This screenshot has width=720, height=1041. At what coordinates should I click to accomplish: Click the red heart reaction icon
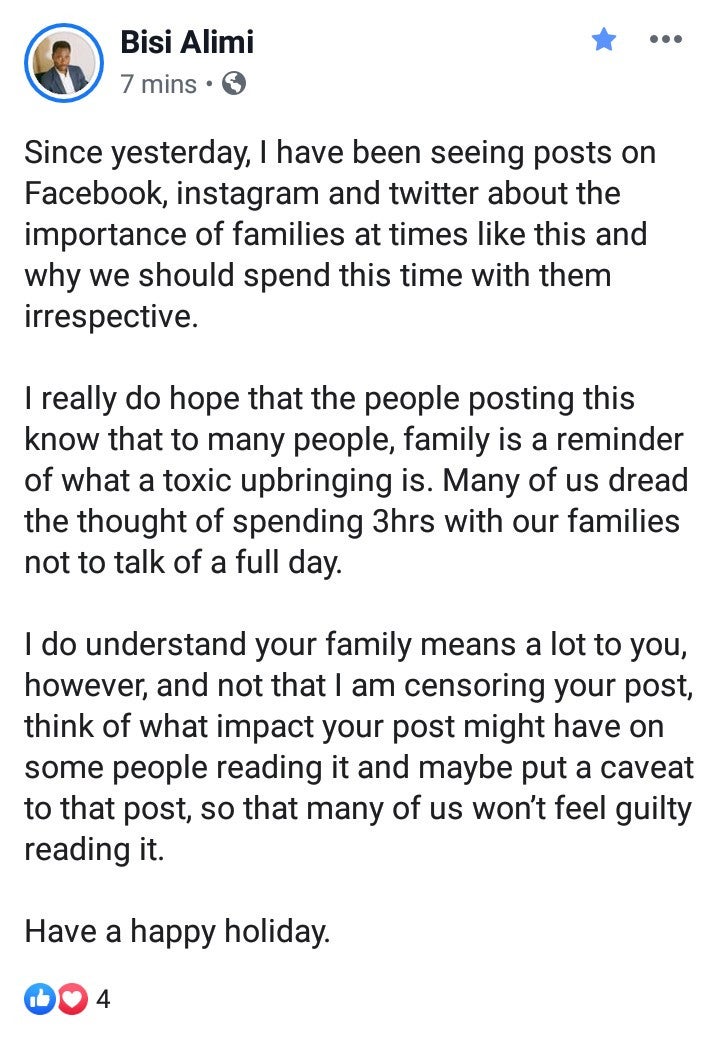72,999
